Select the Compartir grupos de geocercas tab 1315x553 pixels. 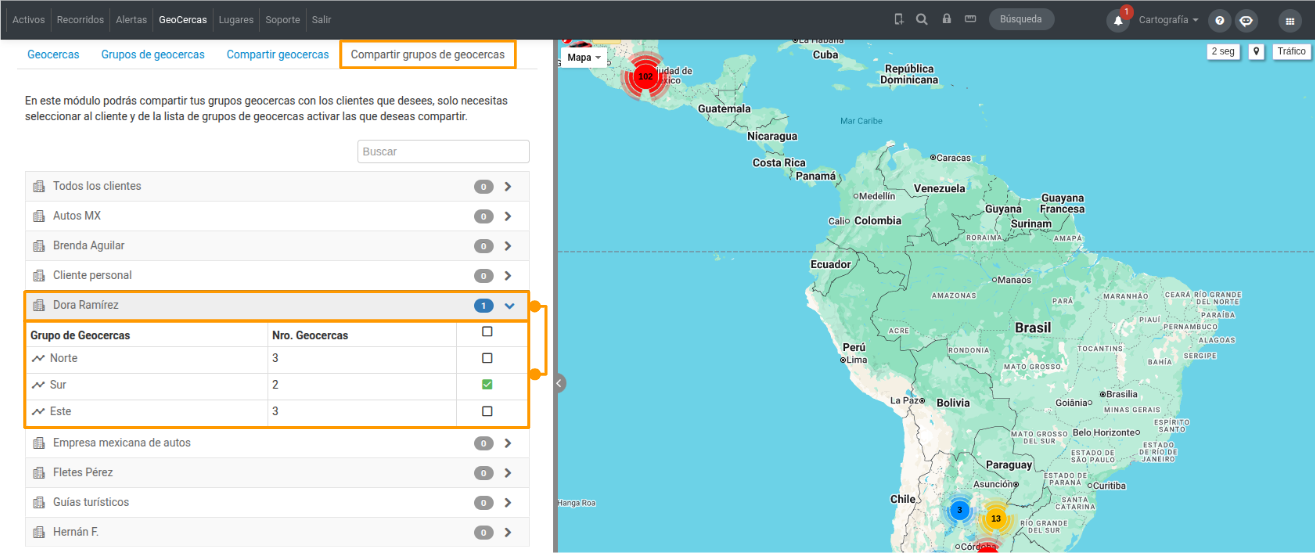click(428, 55)
